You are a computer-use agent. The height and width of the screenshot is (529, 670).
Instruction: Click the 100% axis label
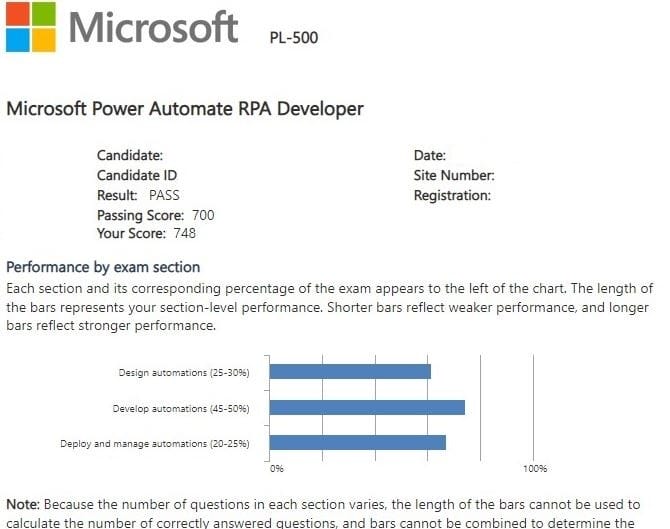tap(534, 468)
